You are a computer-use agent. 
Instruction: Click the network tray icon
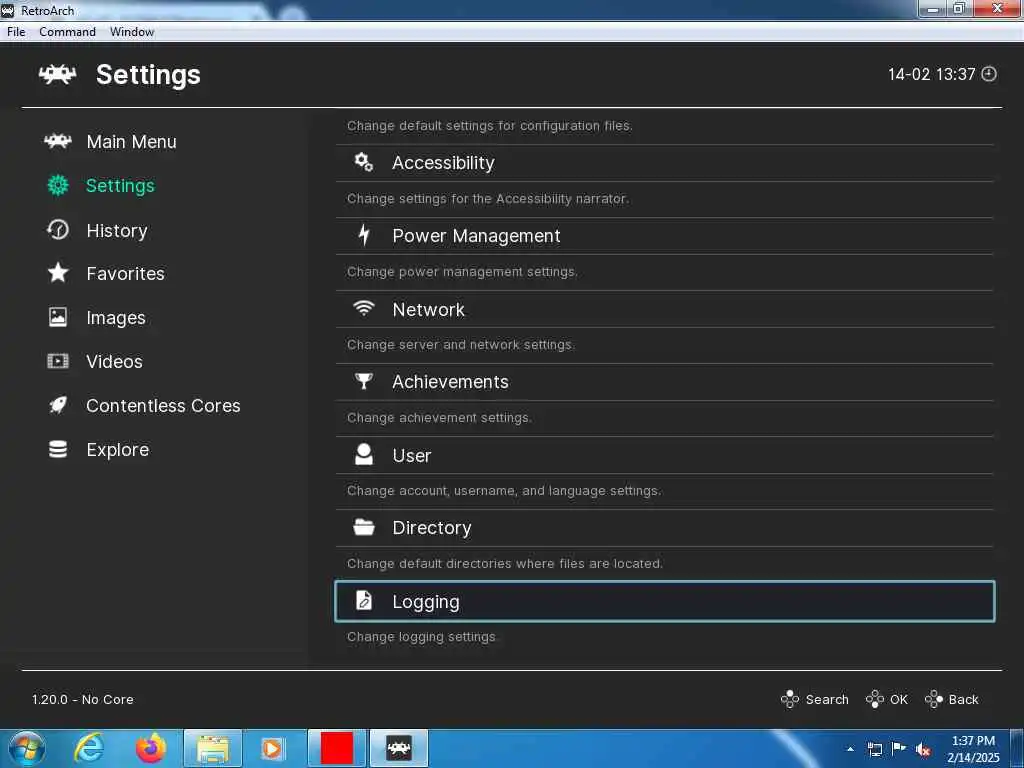coord(875,750)
